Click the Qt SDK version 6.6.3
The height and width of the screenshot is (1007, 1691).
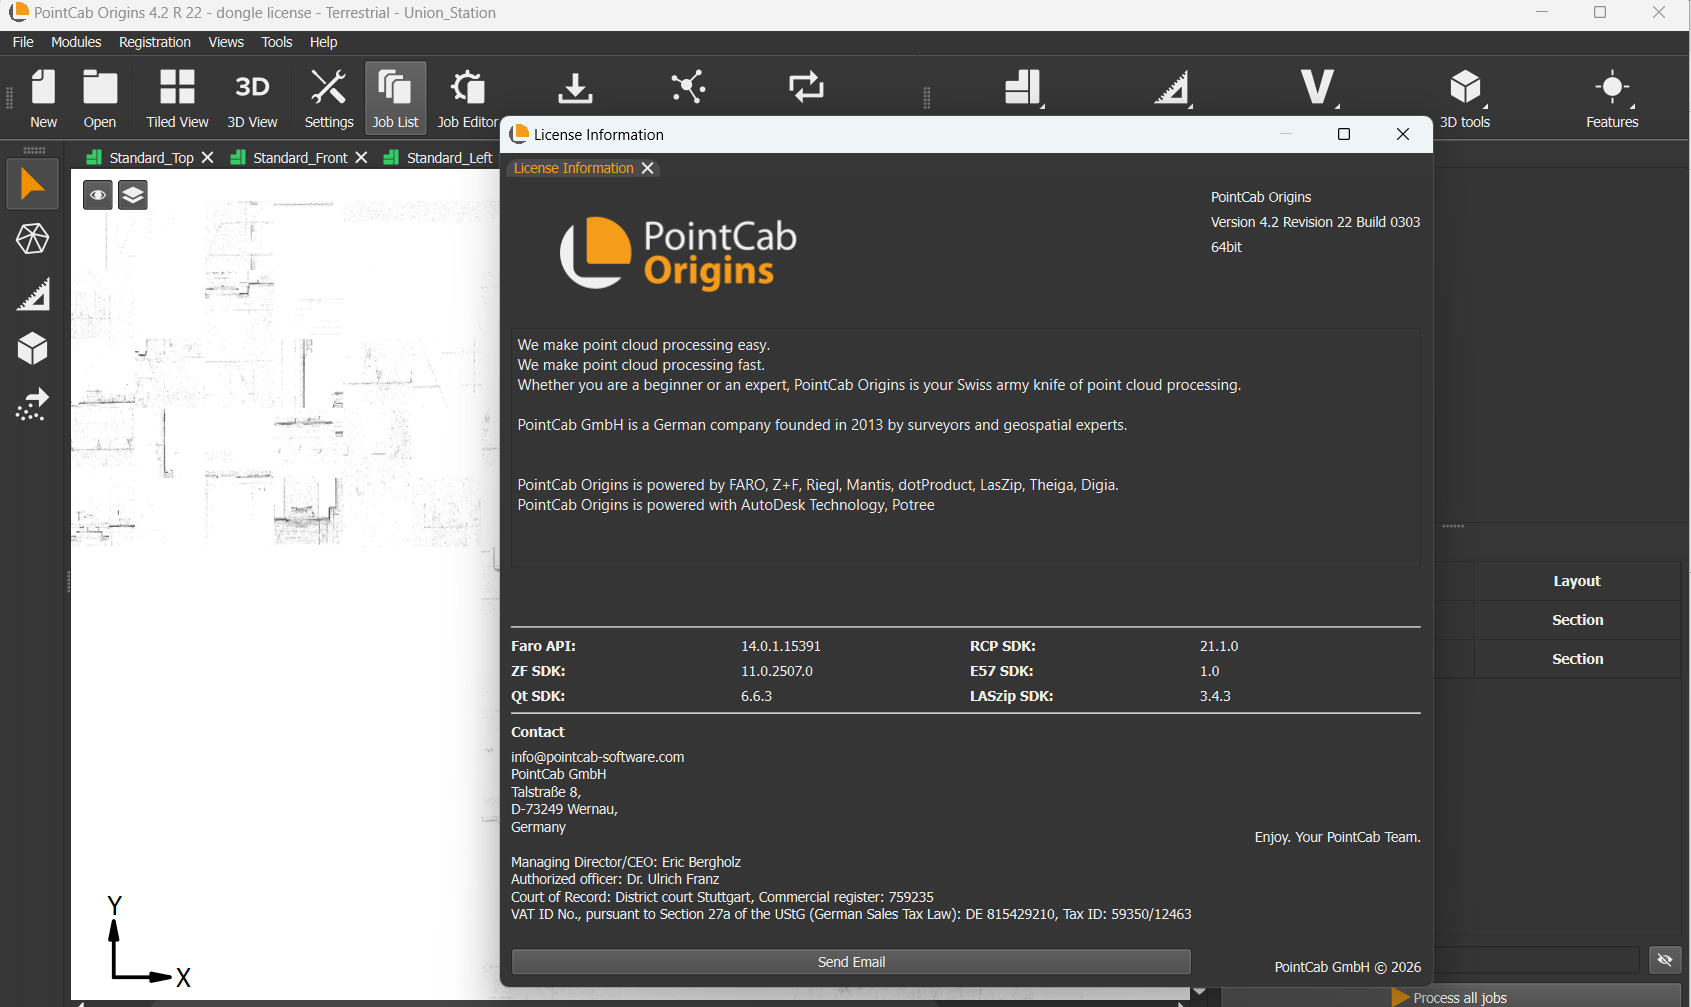tap(756, 696)
